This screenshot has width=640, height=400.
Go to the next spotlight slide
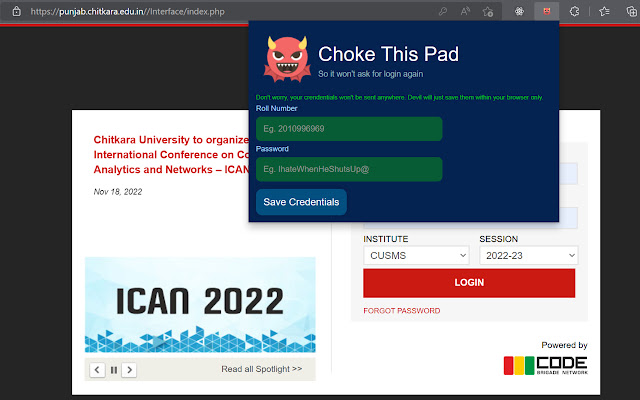tap(129, 370)
